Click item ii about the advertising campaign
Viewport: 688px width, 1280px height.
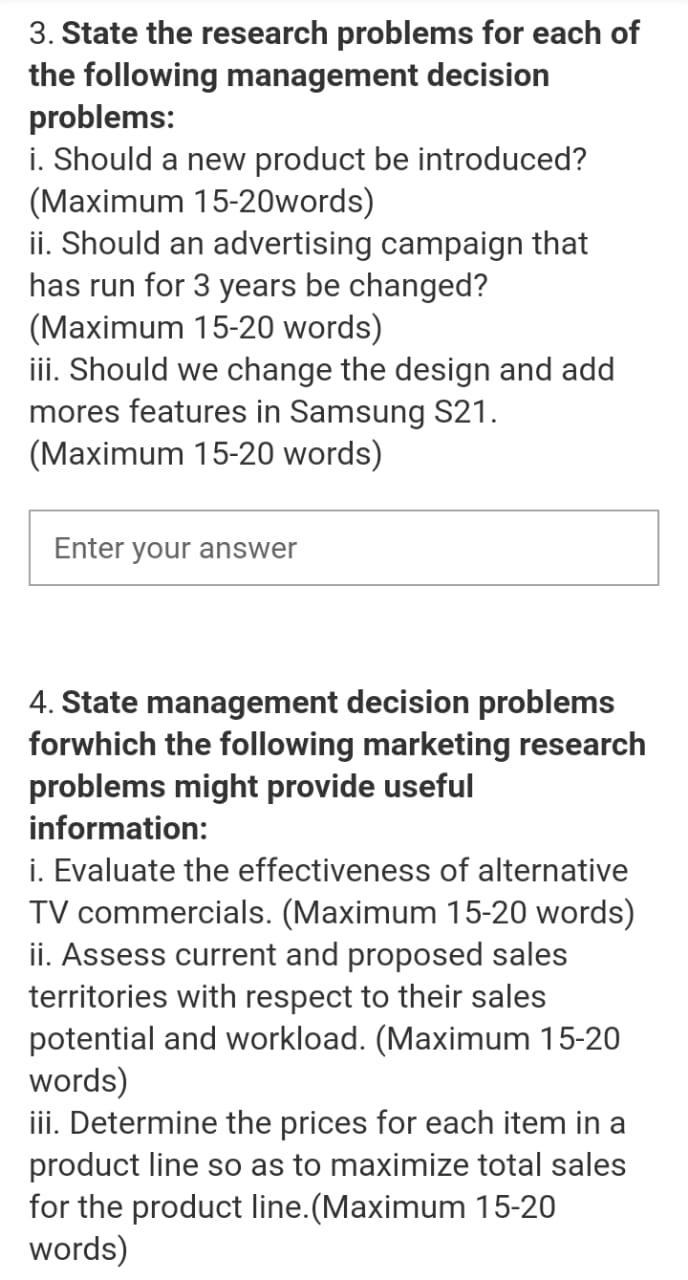(310, 264)
